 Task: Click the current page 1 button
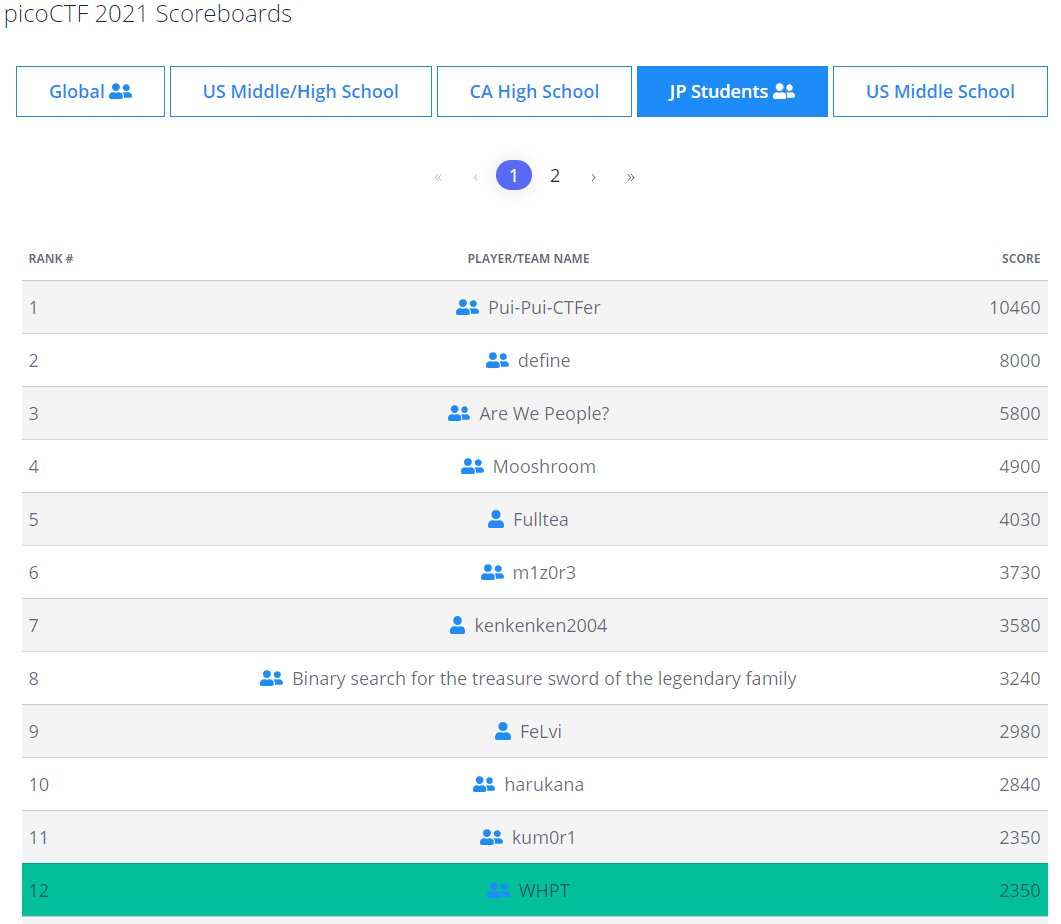(514, 176)
